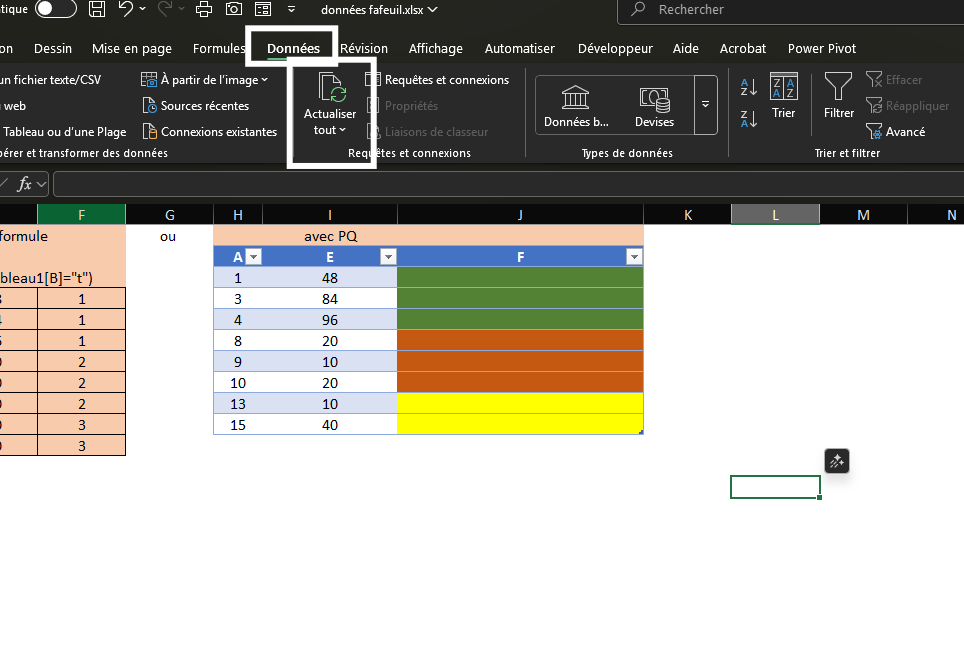
Task: Save the workbook with the floppy disk icon
Action: pyautogui.click(x=97, y=10)
